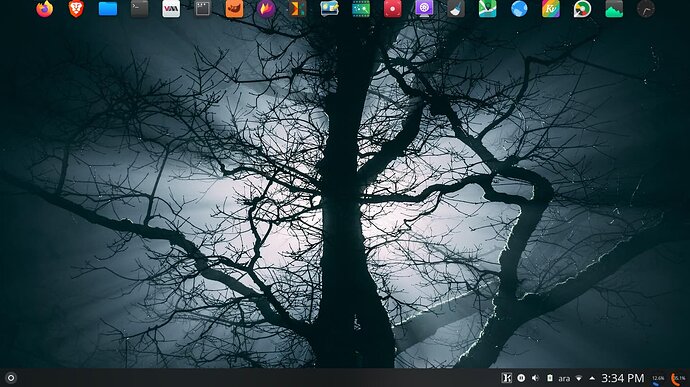Launch the terminal emulator

pyautogui.click(x=139, y=9)
